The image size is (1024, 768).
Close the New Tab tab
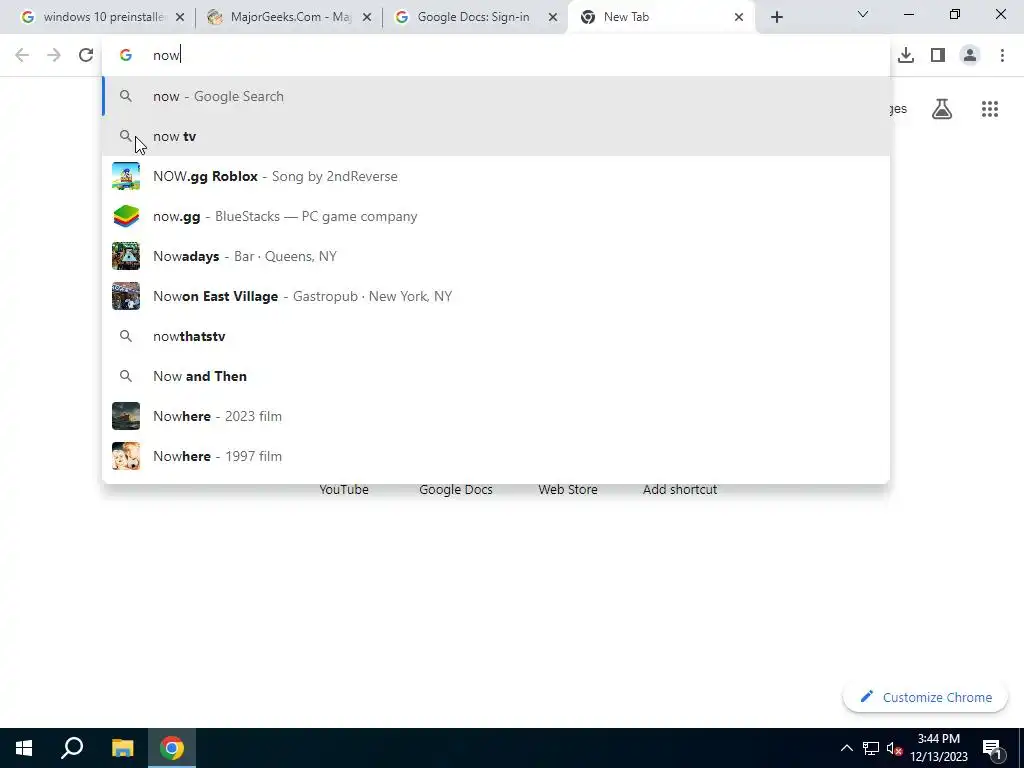[x=739, y=17]
